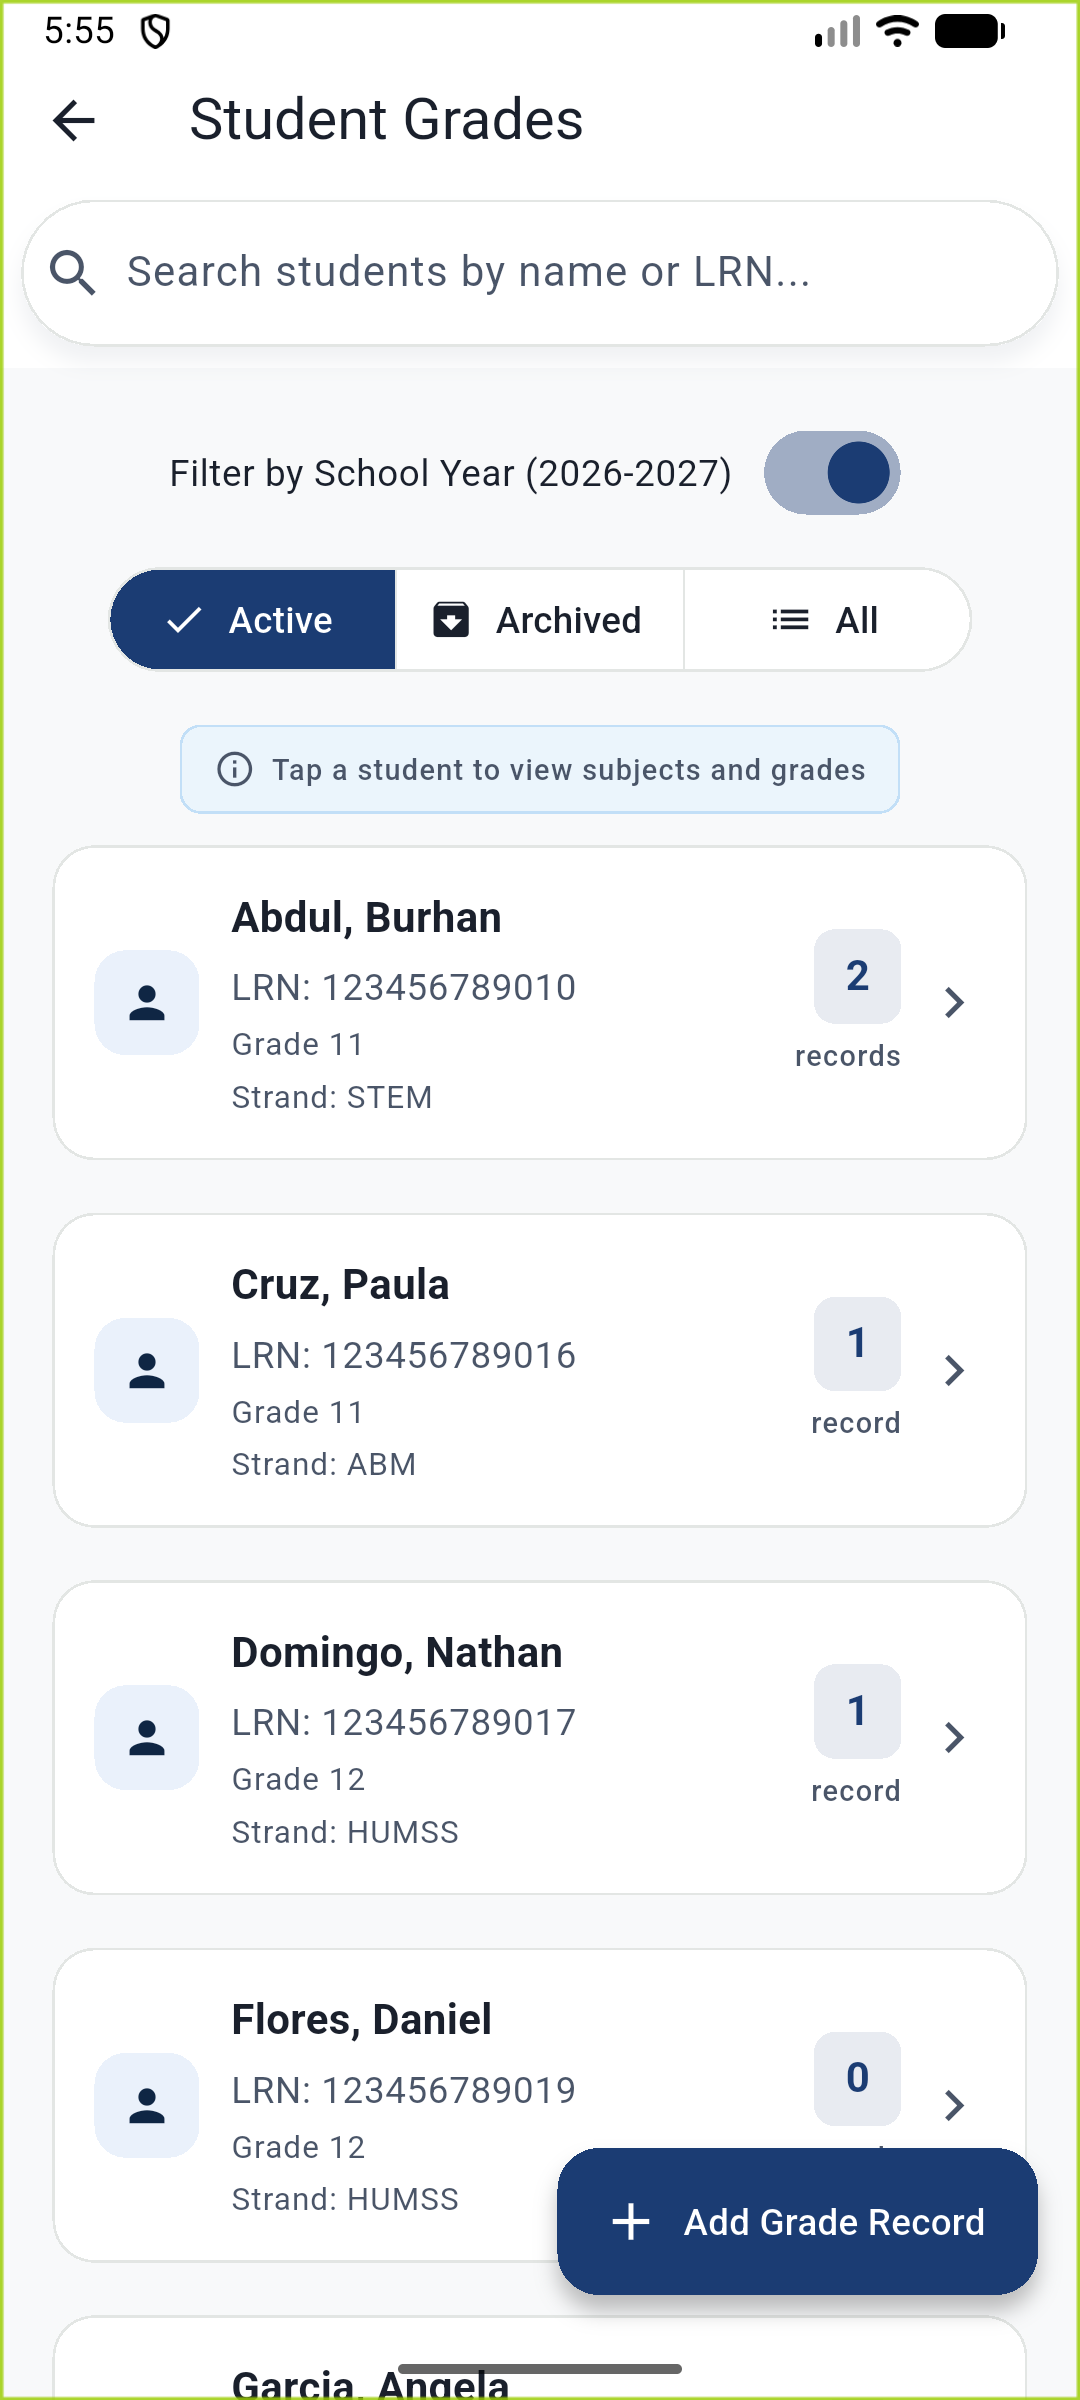The height and width of the screenshot is (2400, 1080).
Task: Tap Abdul, Burhan's 2 records badge
Action: pyautogui.click(x=857, y=977)
